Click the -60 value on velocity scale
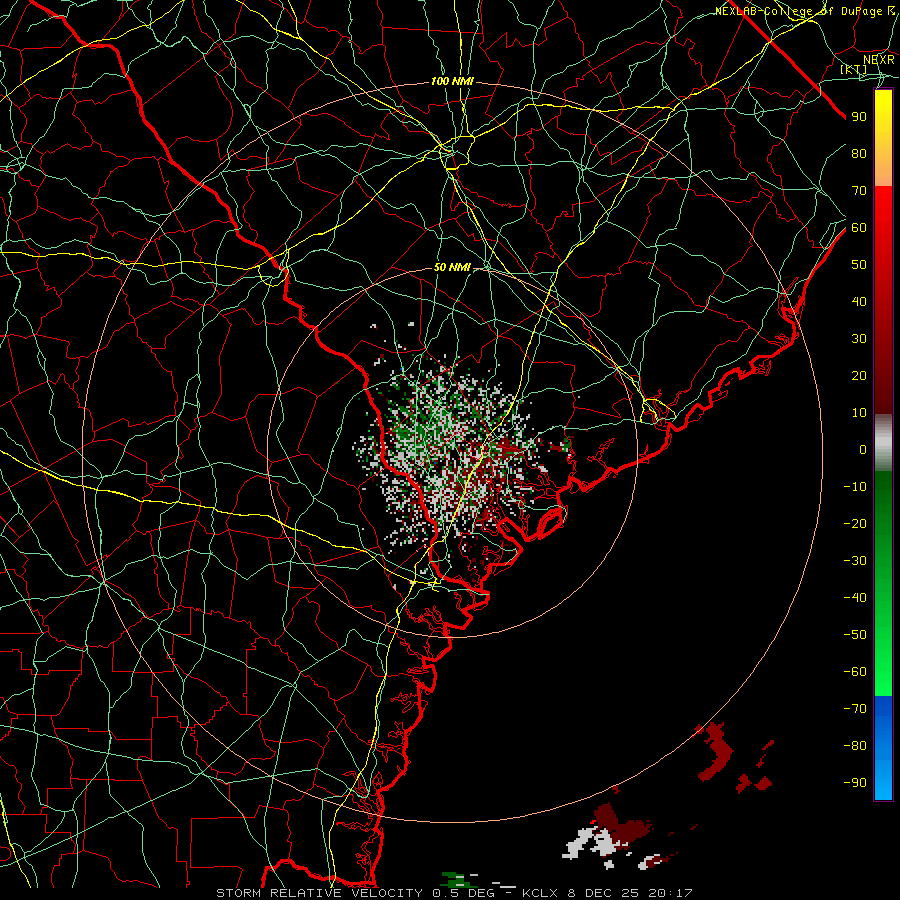The image size is (900, 900). point(855,672)
